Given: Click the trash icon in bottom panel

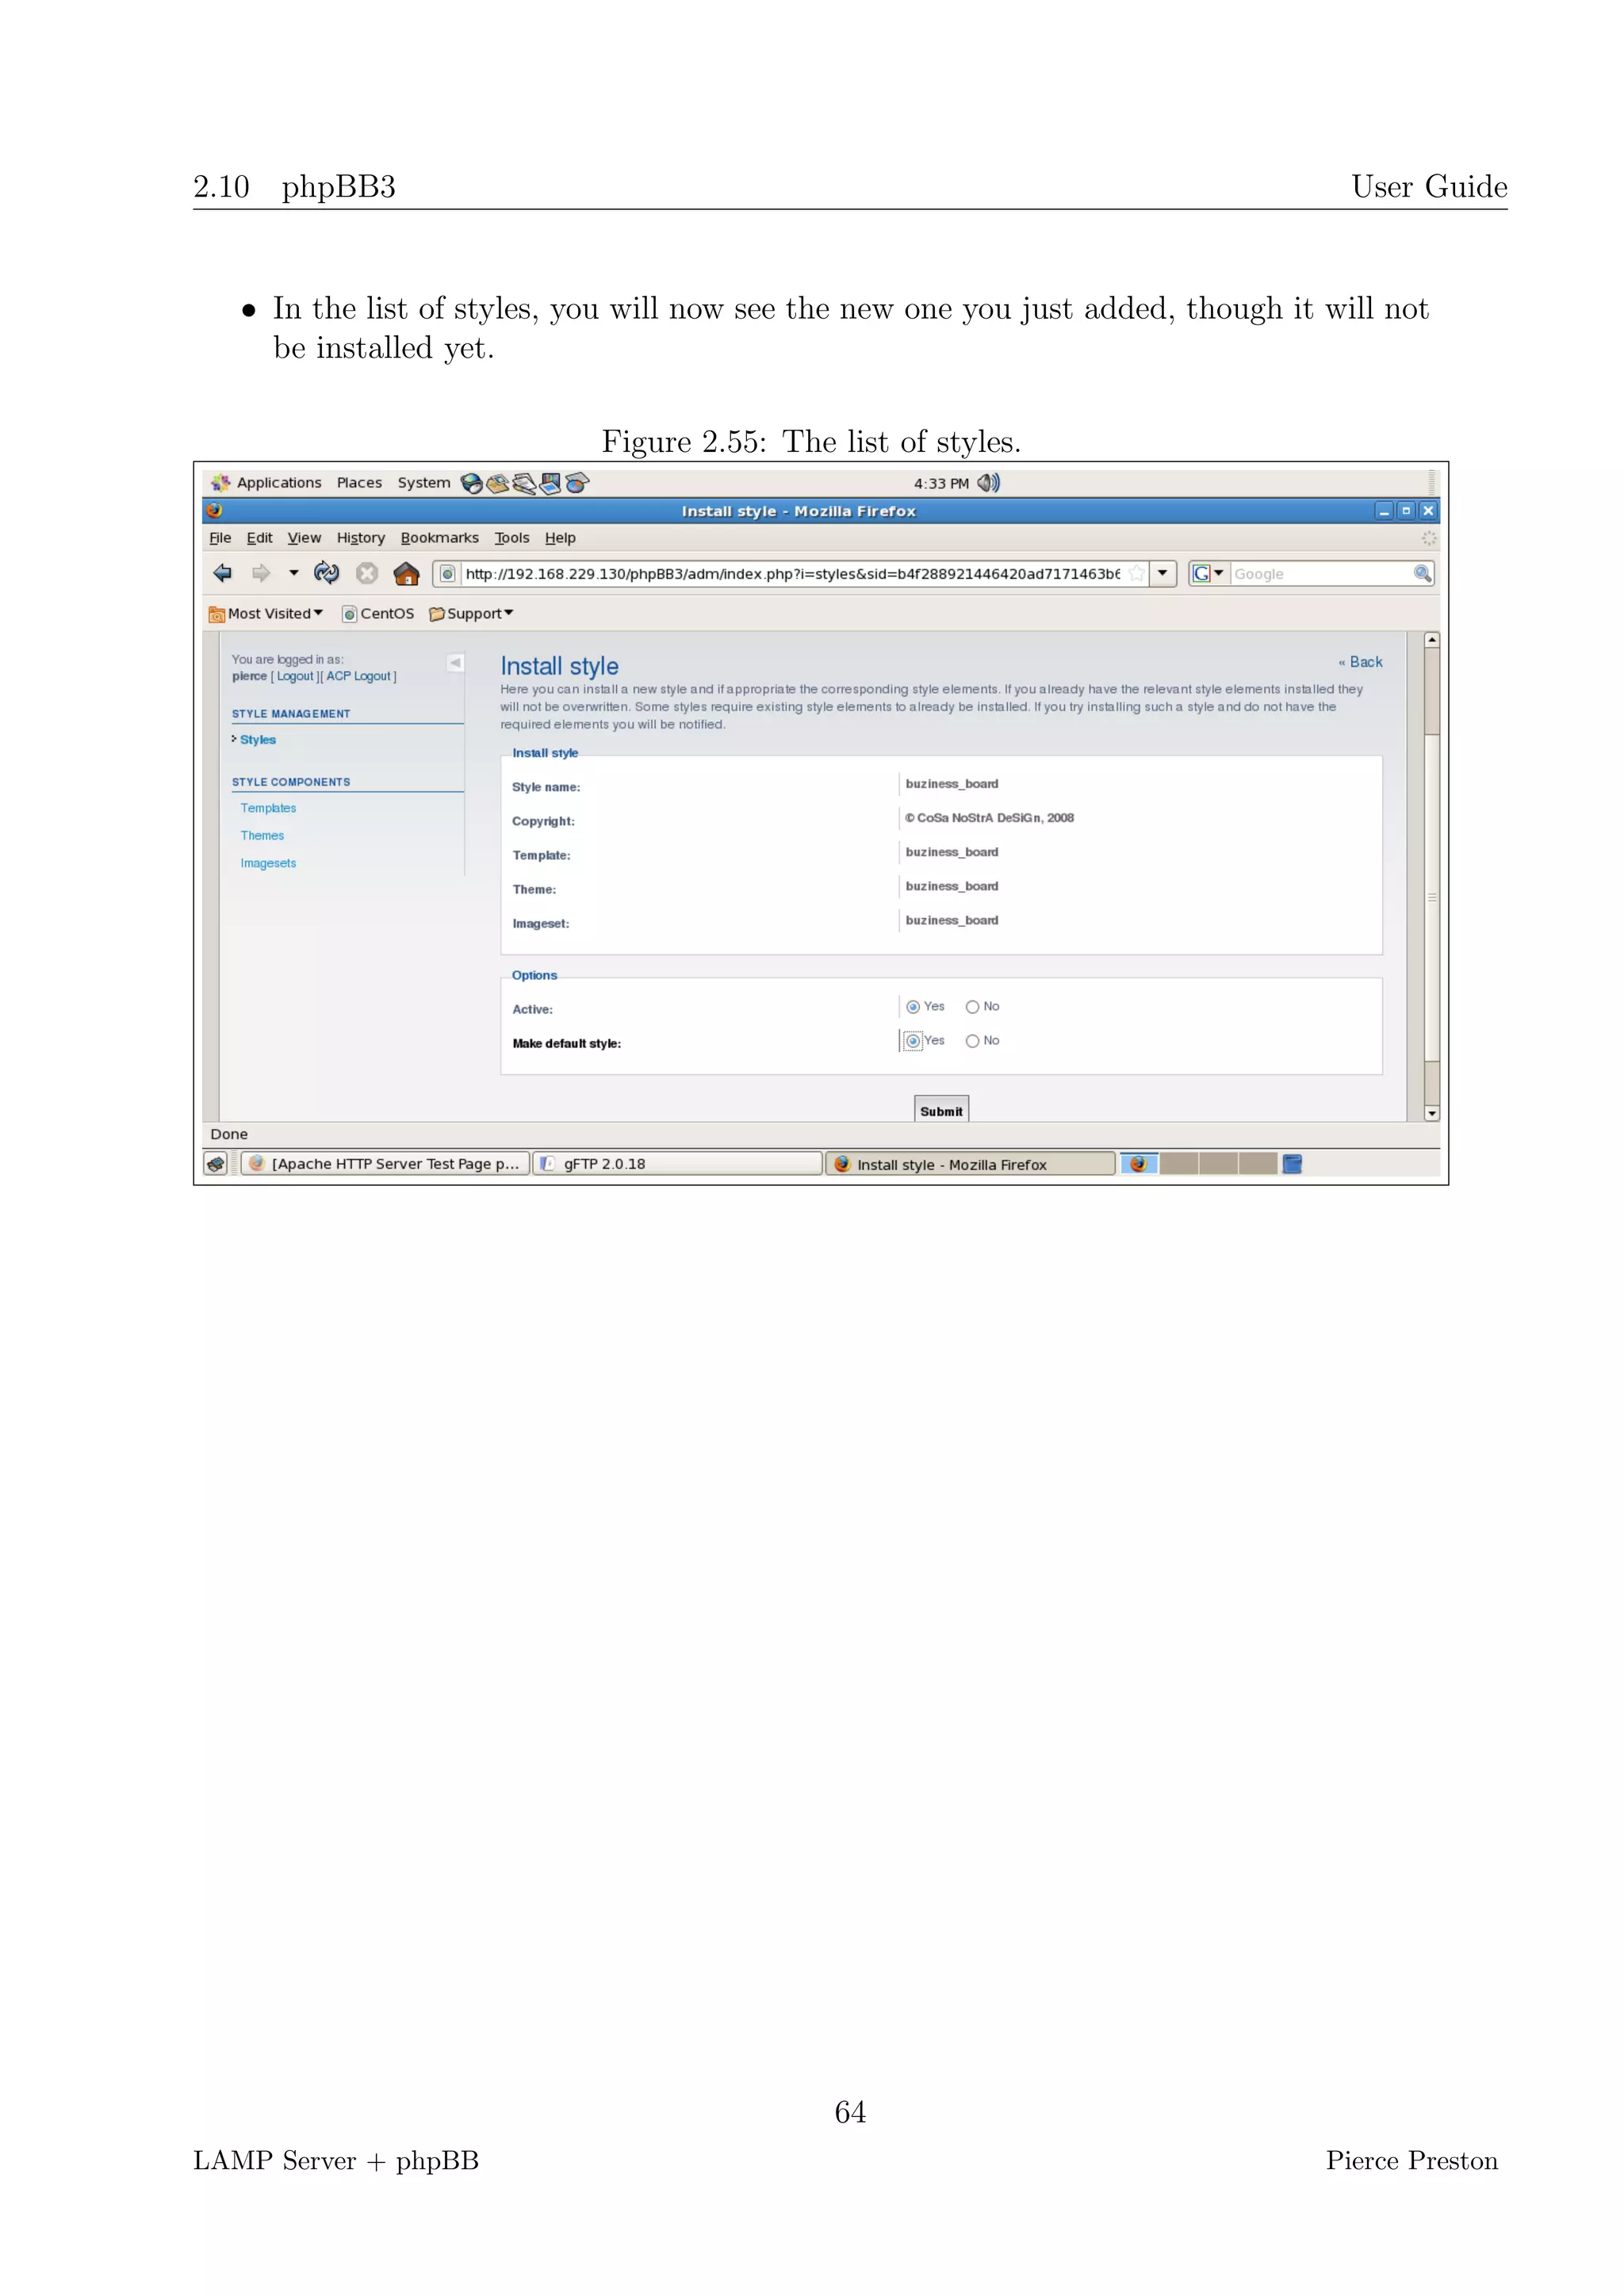Looking at the screenshot, I should pyautogui.click(x=1292, y=1164).
